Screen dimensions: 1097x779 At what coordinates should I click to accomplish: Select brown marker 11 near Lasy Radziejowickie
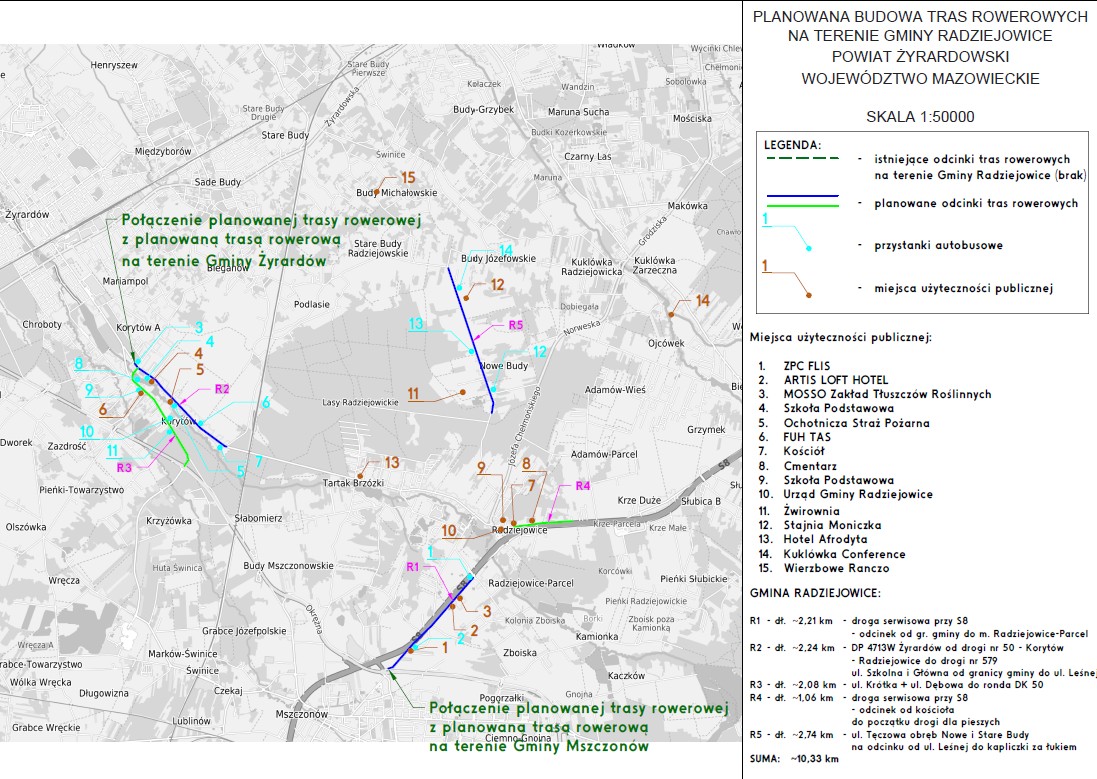pyautogui.click(x=414, y=394)
